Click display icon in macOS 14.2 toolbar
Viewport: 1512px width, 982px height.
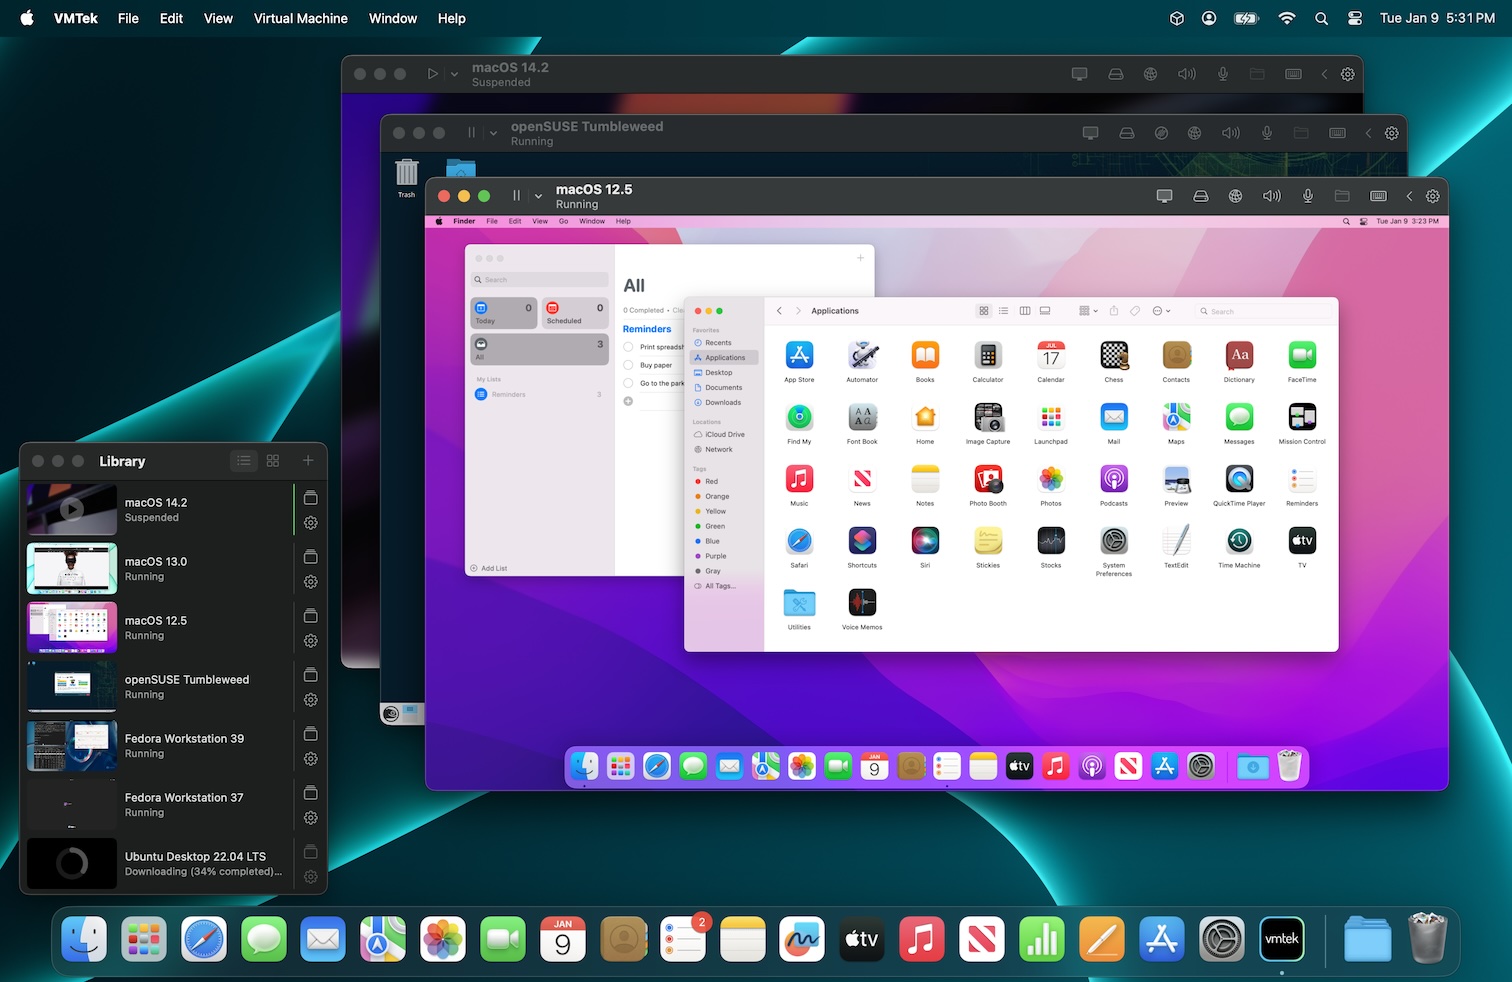click(x=1079, y=74)
